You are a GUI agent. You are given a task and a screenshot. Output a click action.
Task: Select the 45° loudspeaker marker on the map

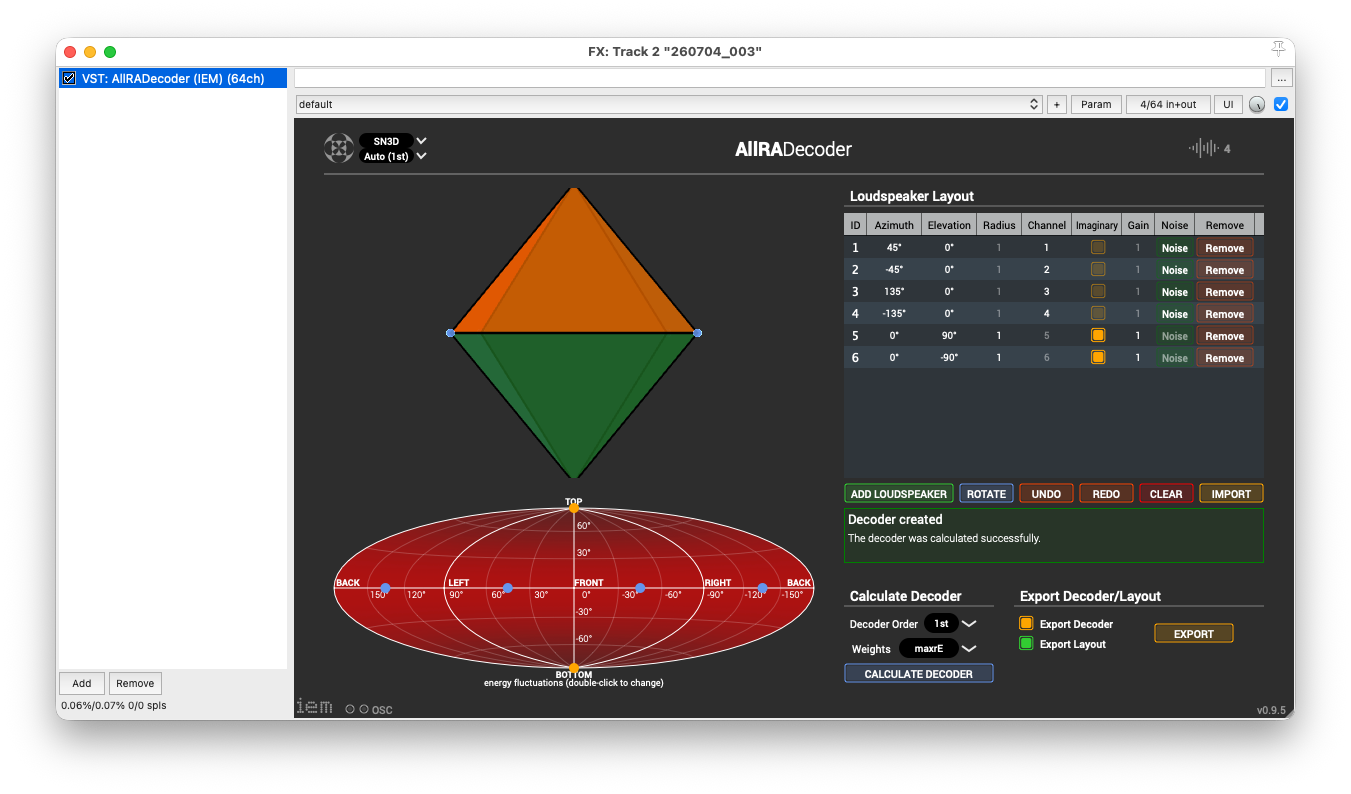coord(508,588)
